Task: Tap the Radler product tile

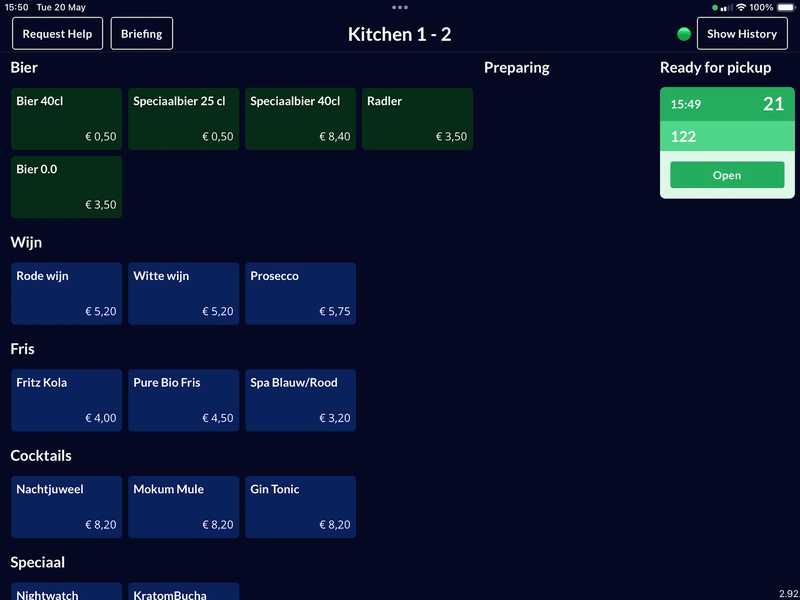Action: (x=417, y=119)
